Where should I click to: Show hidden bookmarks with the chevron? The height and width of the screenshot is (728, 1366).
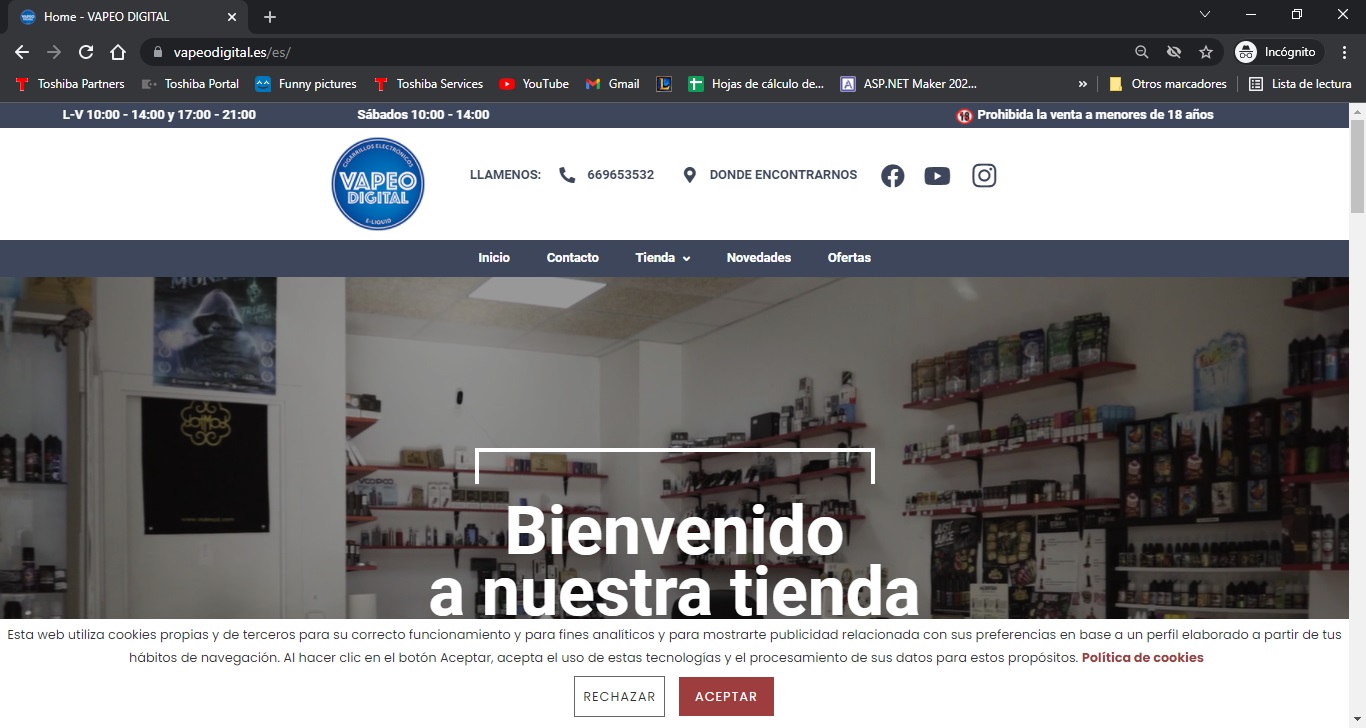point(1082,84)
